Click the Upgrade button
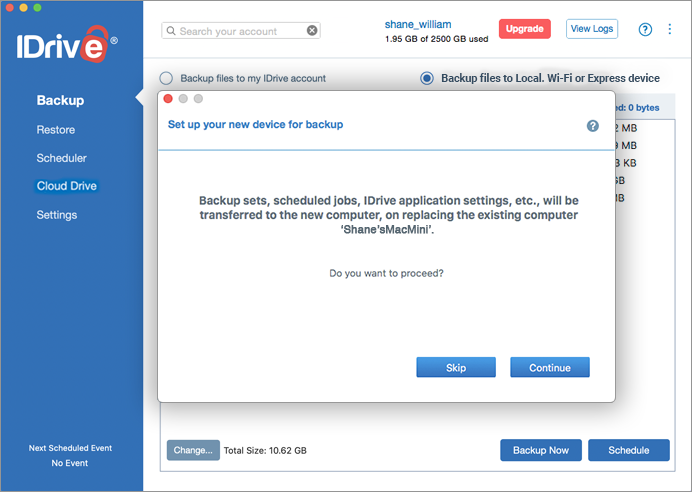 click(525, 29)
